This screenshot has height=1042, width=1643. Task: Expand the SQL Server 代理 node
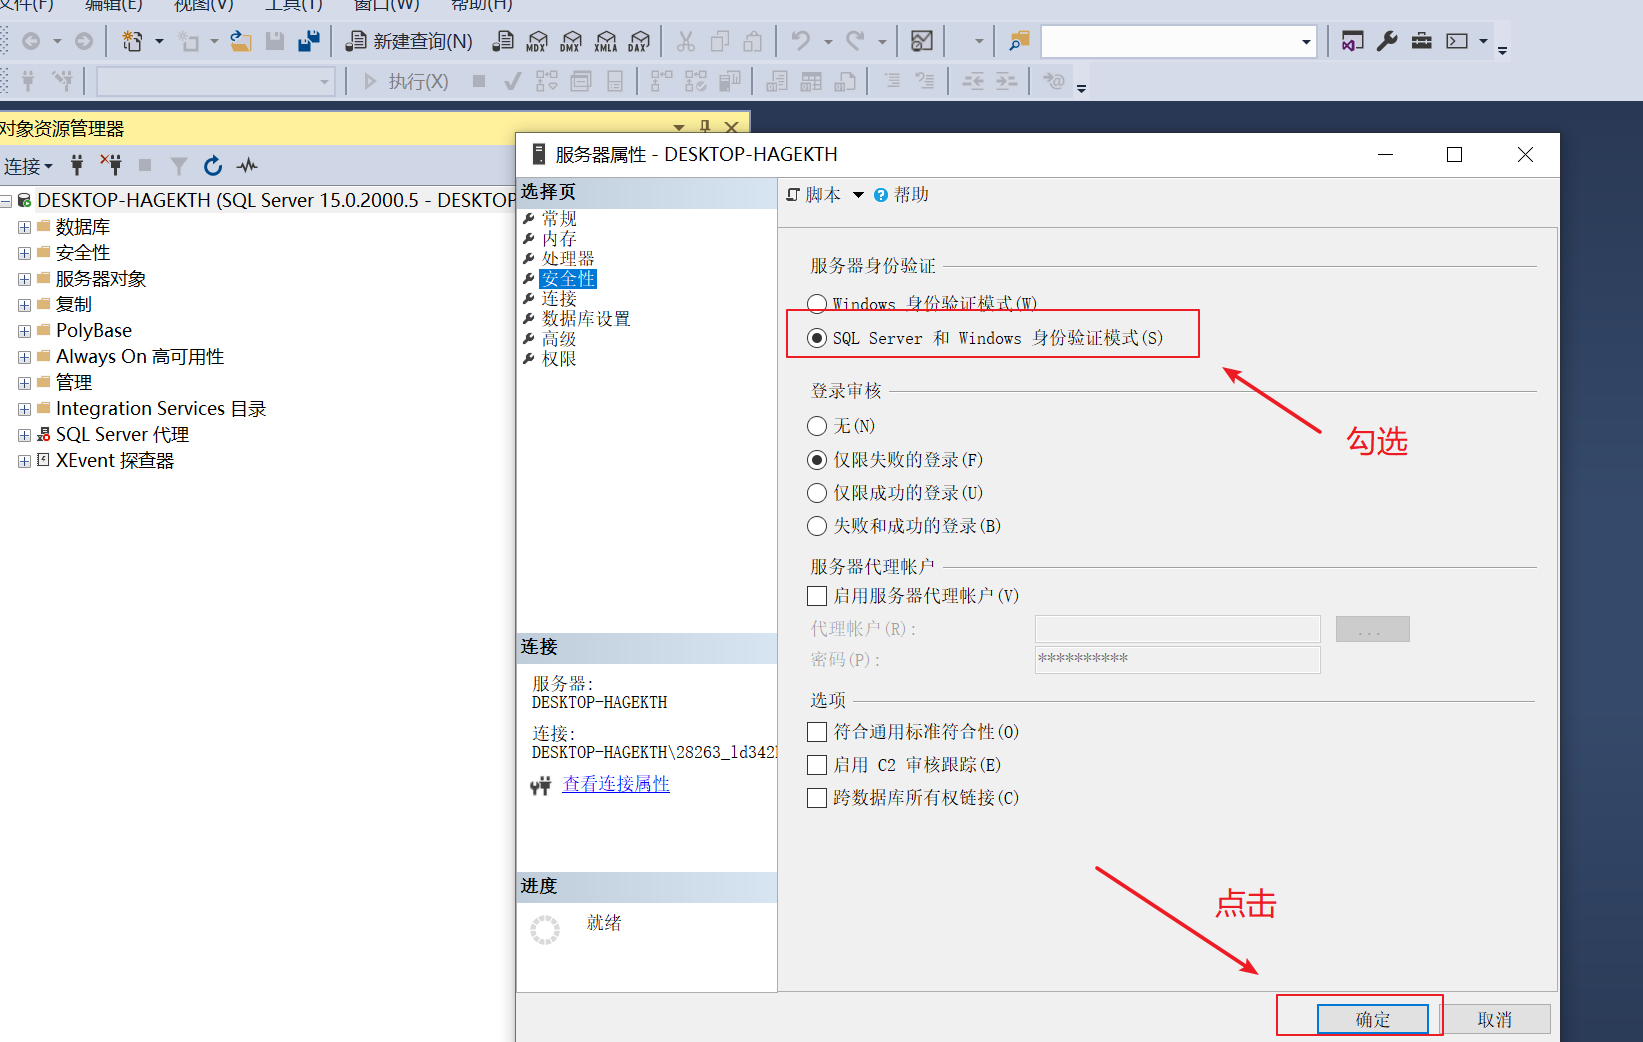(23, 434)
